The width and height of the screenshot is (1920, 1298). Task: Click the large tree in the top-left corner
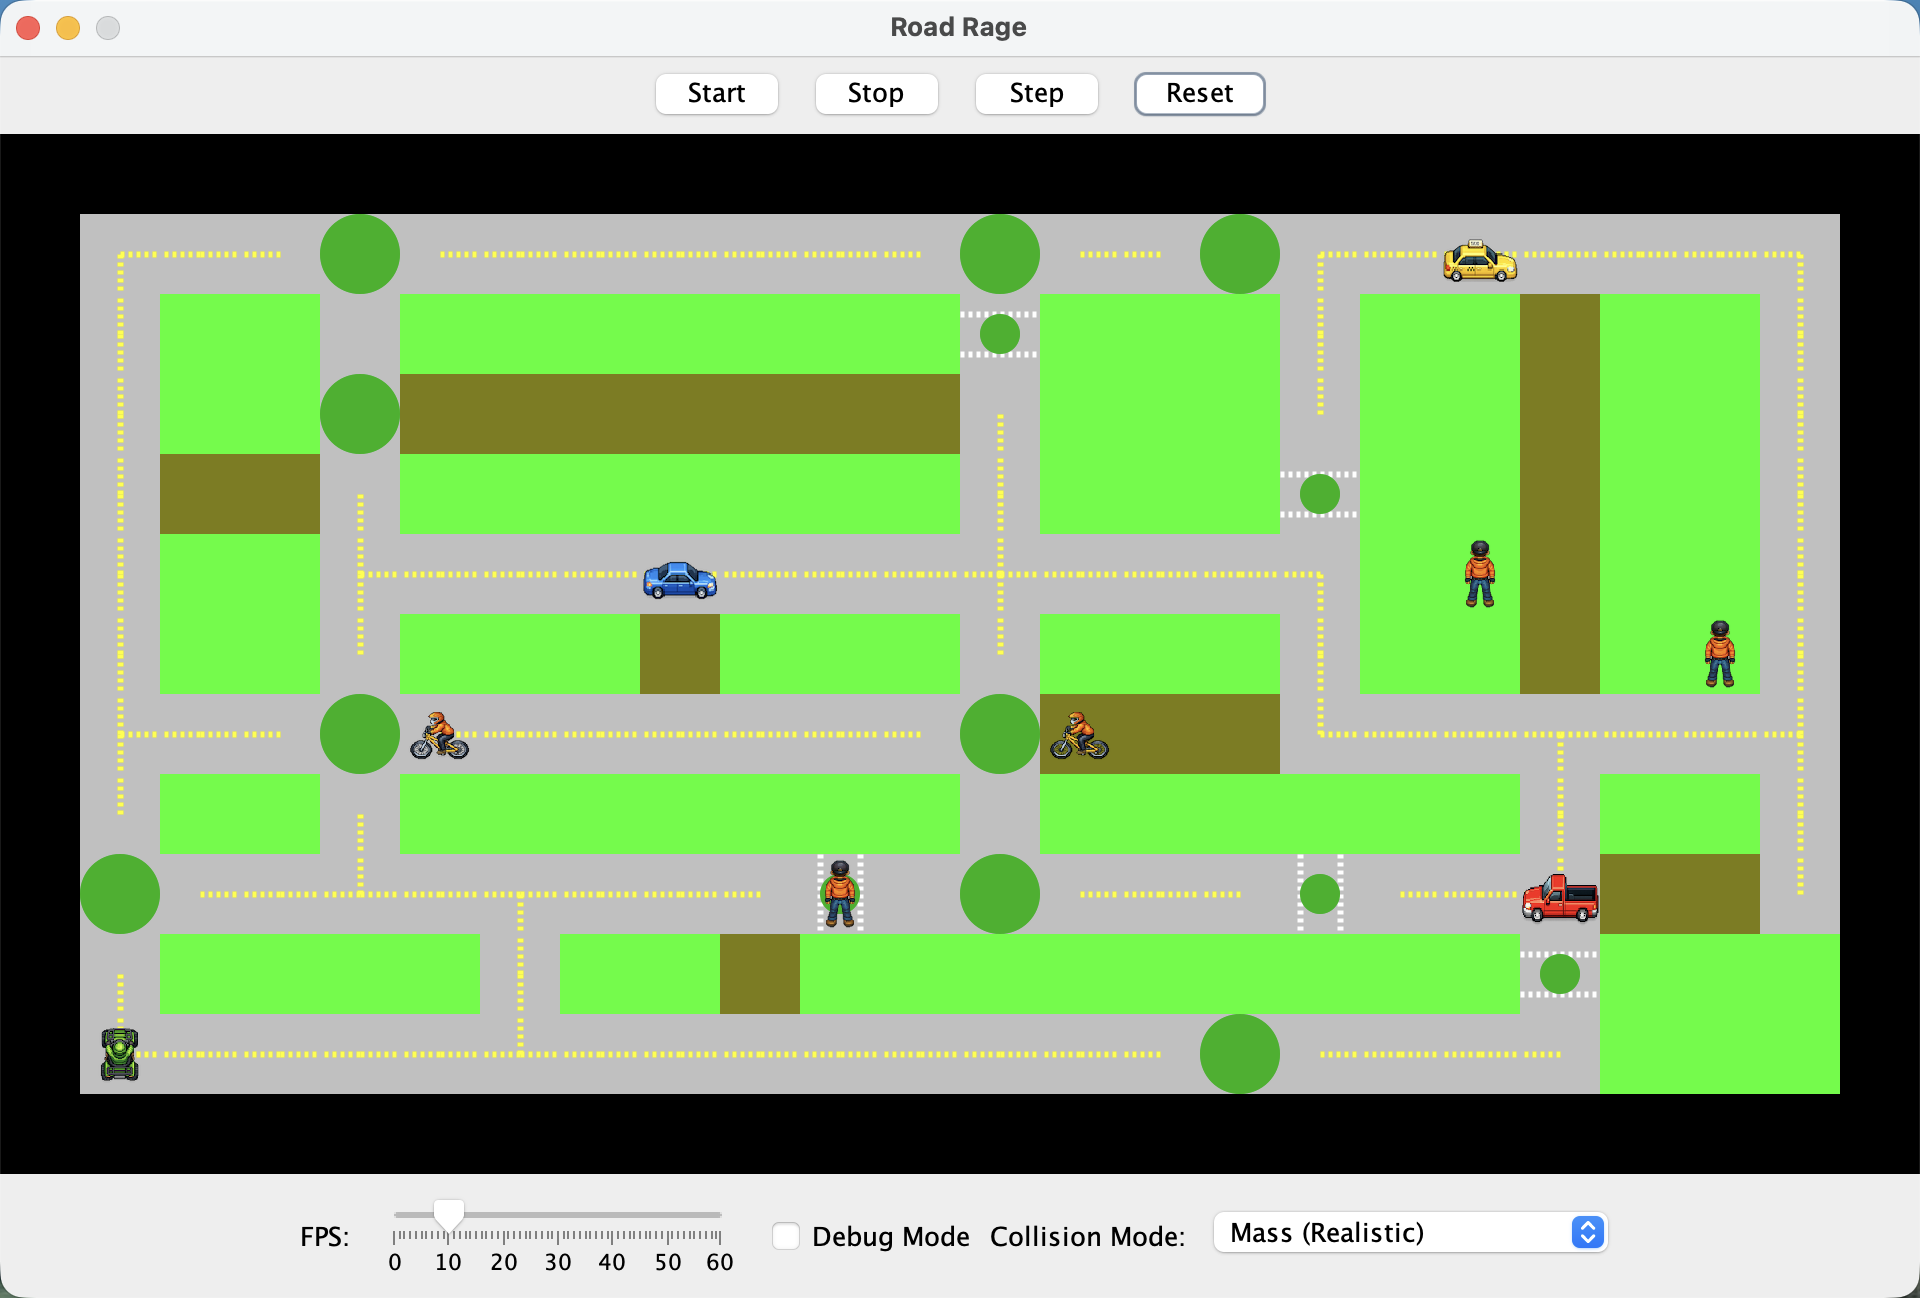pyautogui.click(x=359, y=253)
